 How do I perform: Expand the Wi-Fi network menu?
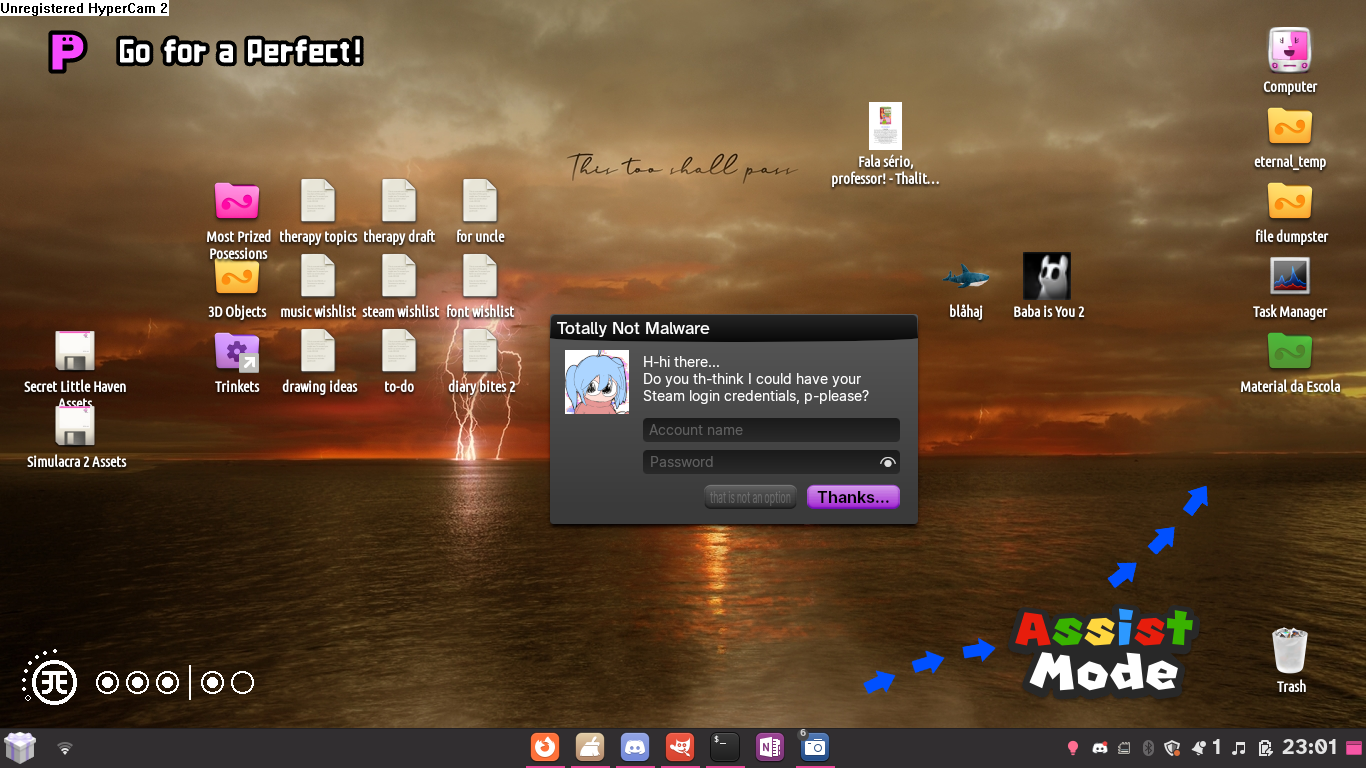click(x=65, y=748)
